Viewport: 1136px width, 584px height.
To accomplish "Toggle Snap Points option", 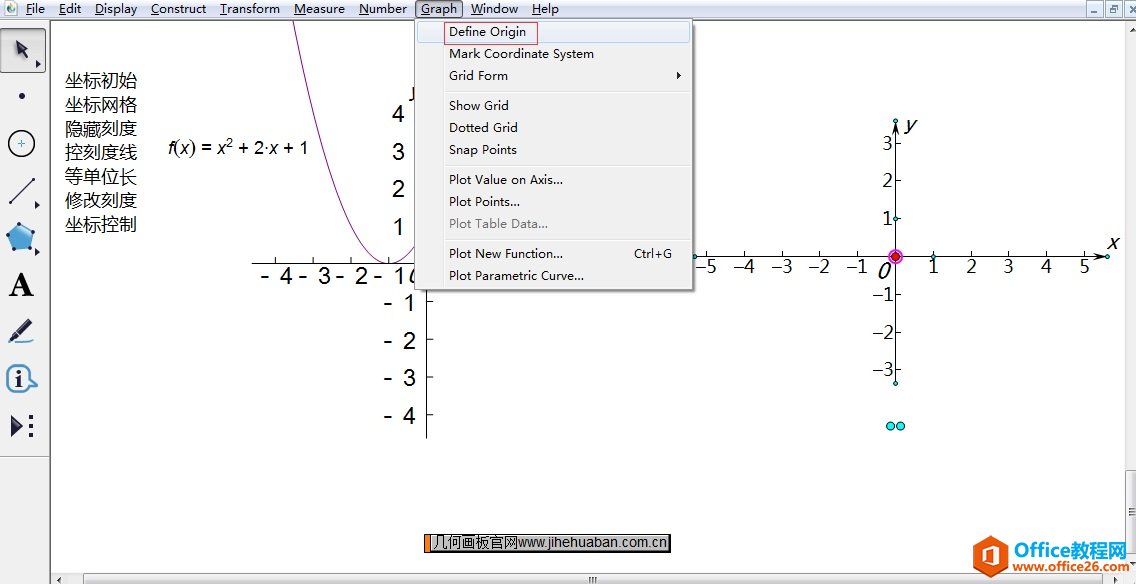I will pos(554,150).
